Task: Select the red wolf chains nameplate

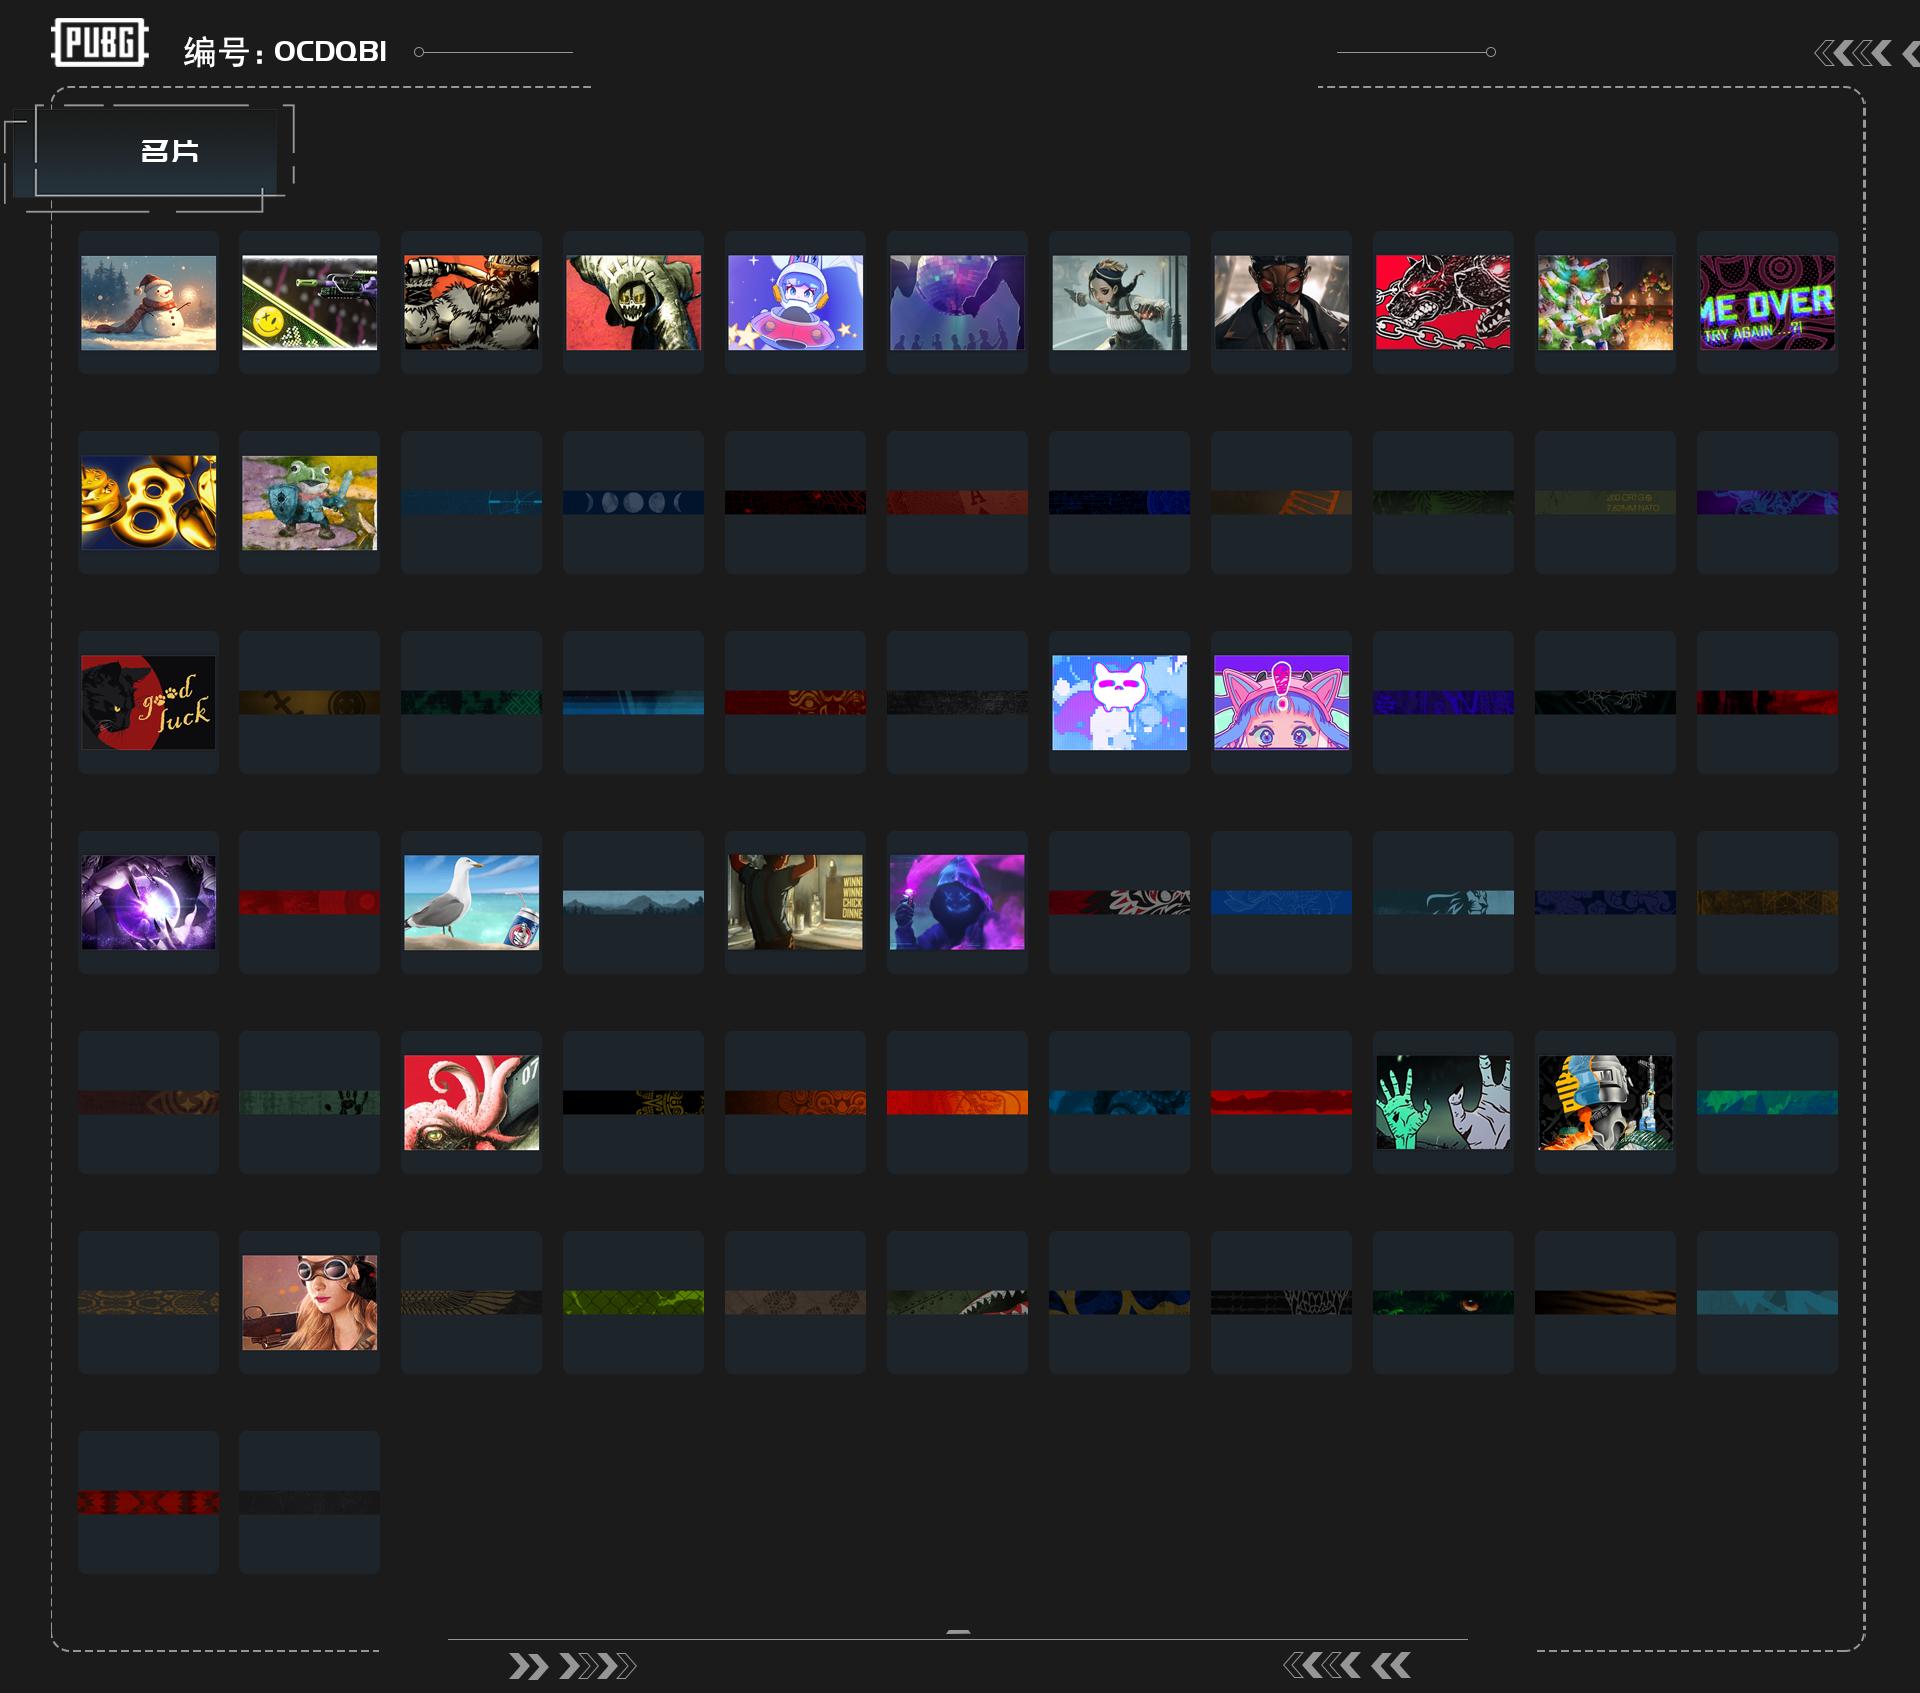Action: pyautogui.click(x=1443, y=302)
